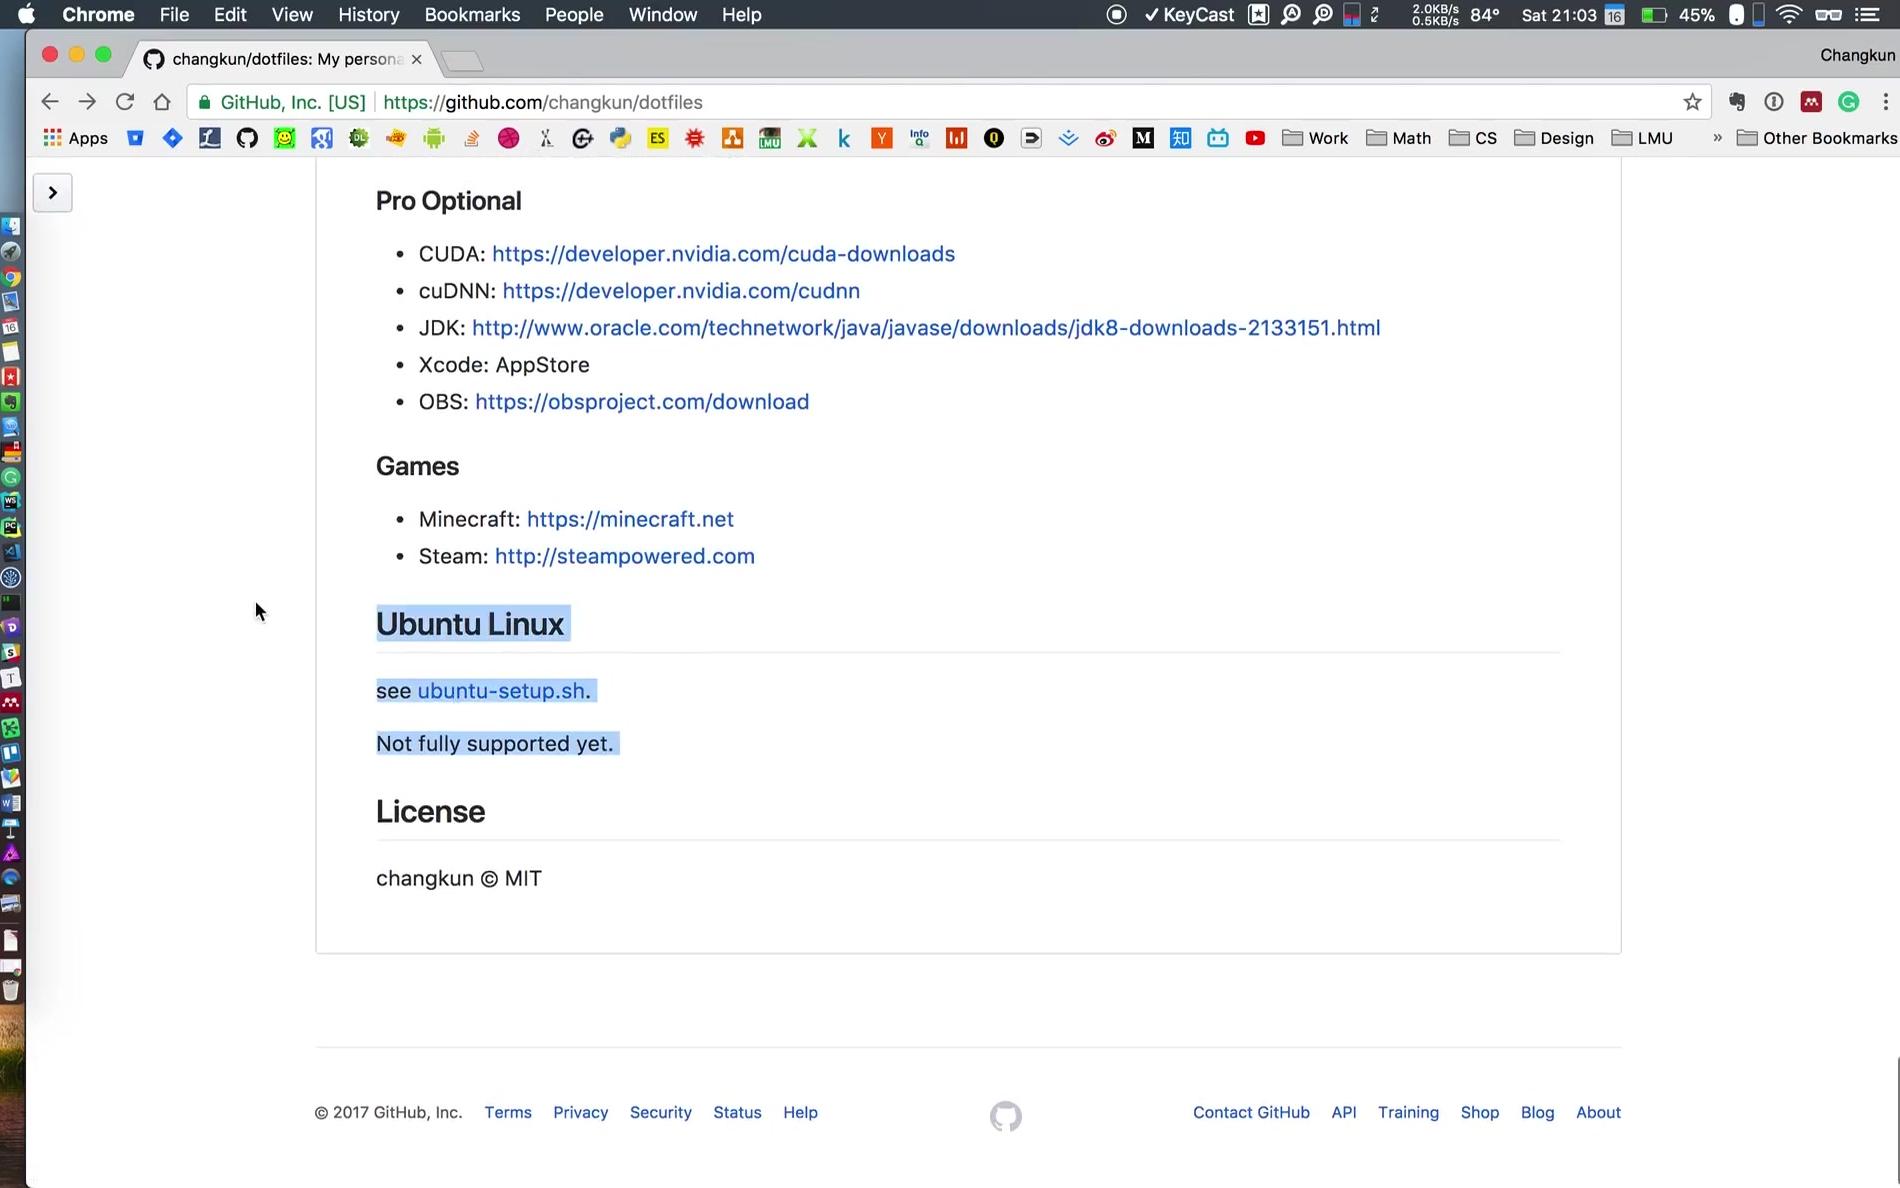Expand the Octotree sidebar arrow
The width and height of the screenshot is (1900, 1188).
click(x=52, y=192)
